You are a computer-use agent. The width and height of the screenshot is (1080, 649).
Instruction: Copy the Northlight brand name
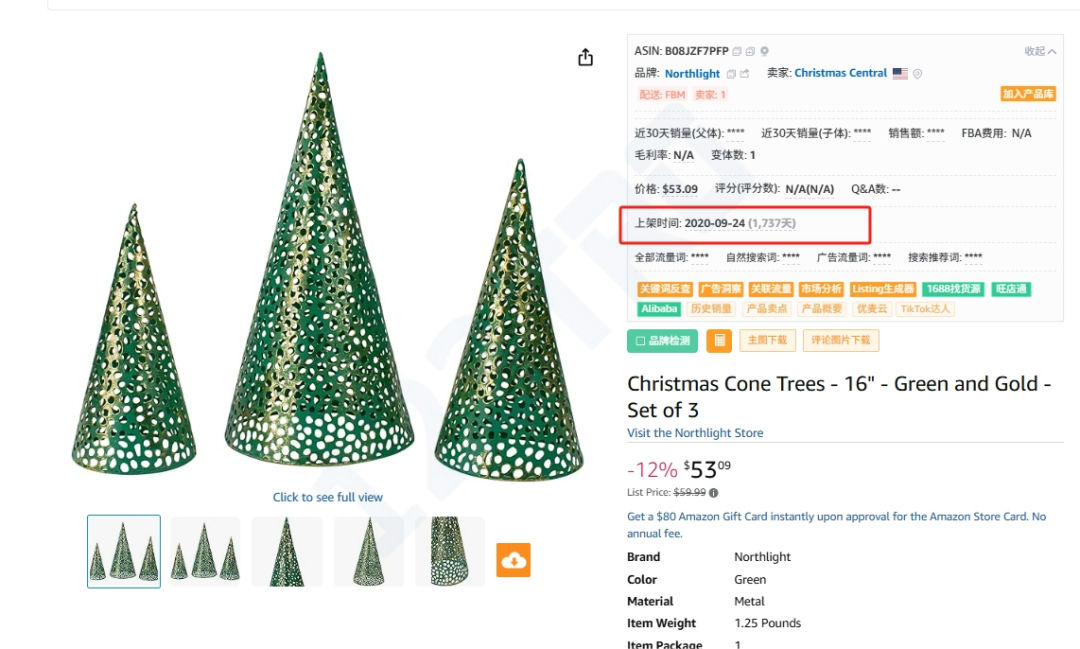(x=731, y=74)
